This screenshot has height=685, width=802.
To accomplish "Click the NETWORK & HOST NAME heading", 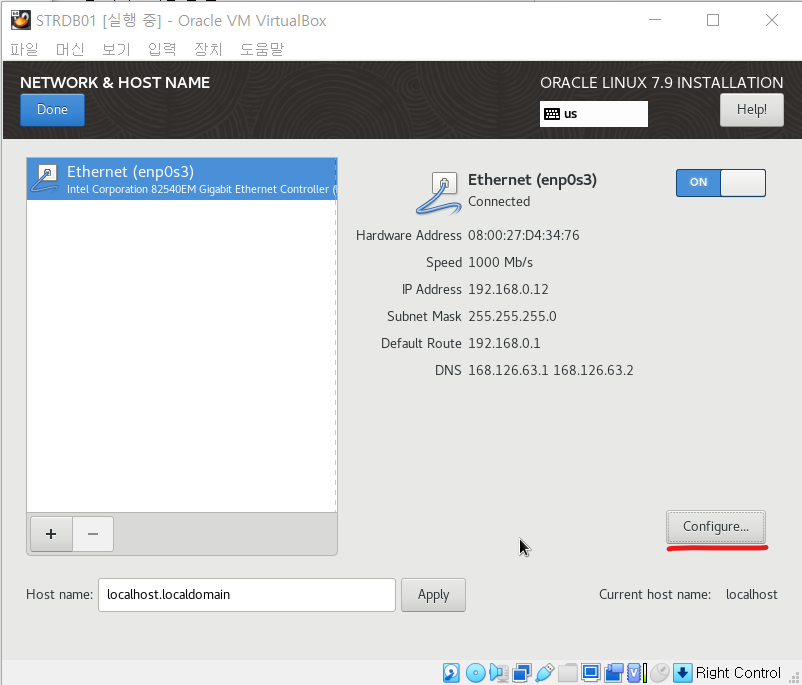I will pos(115,83).
